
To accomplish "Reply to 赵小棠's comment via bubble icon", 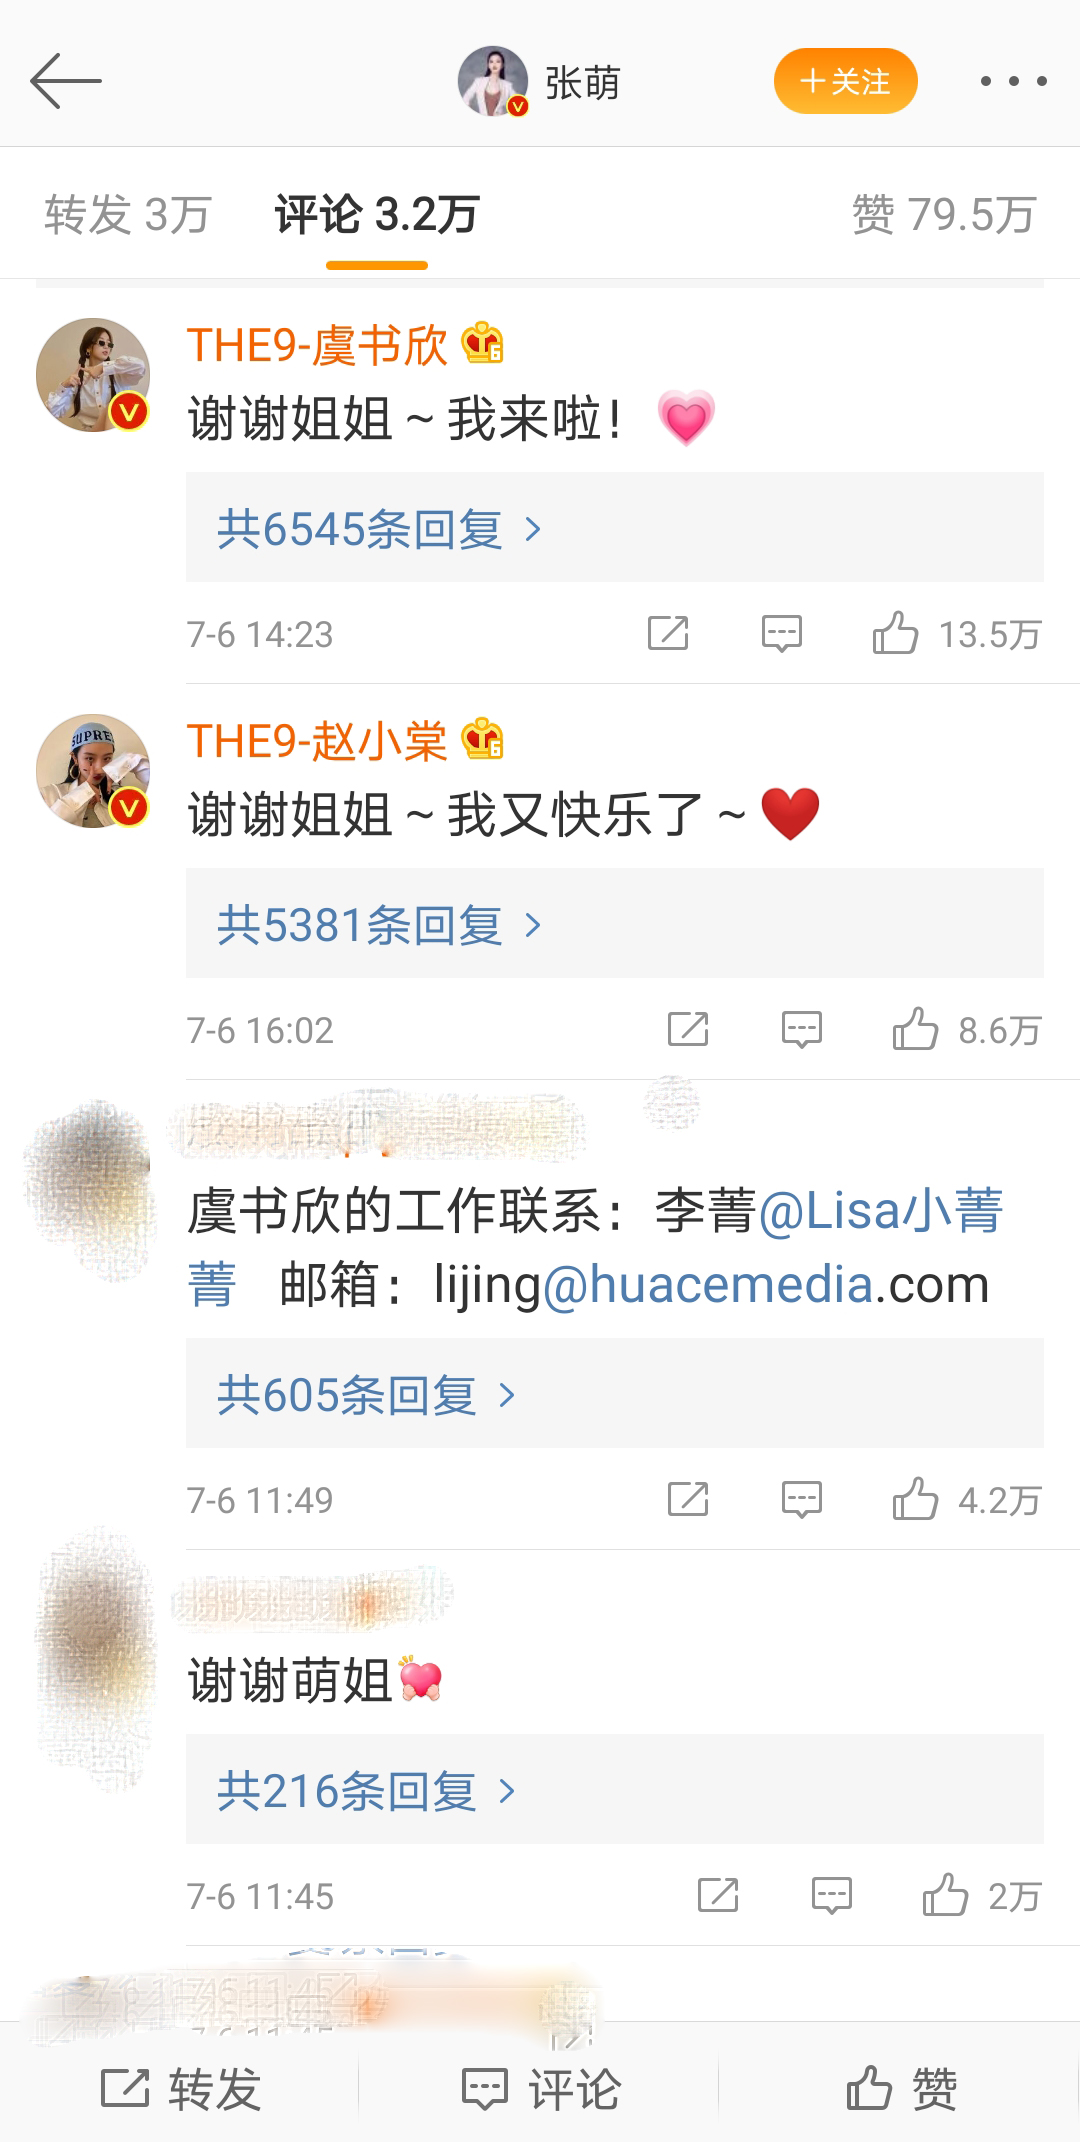I will point(801,1030).
